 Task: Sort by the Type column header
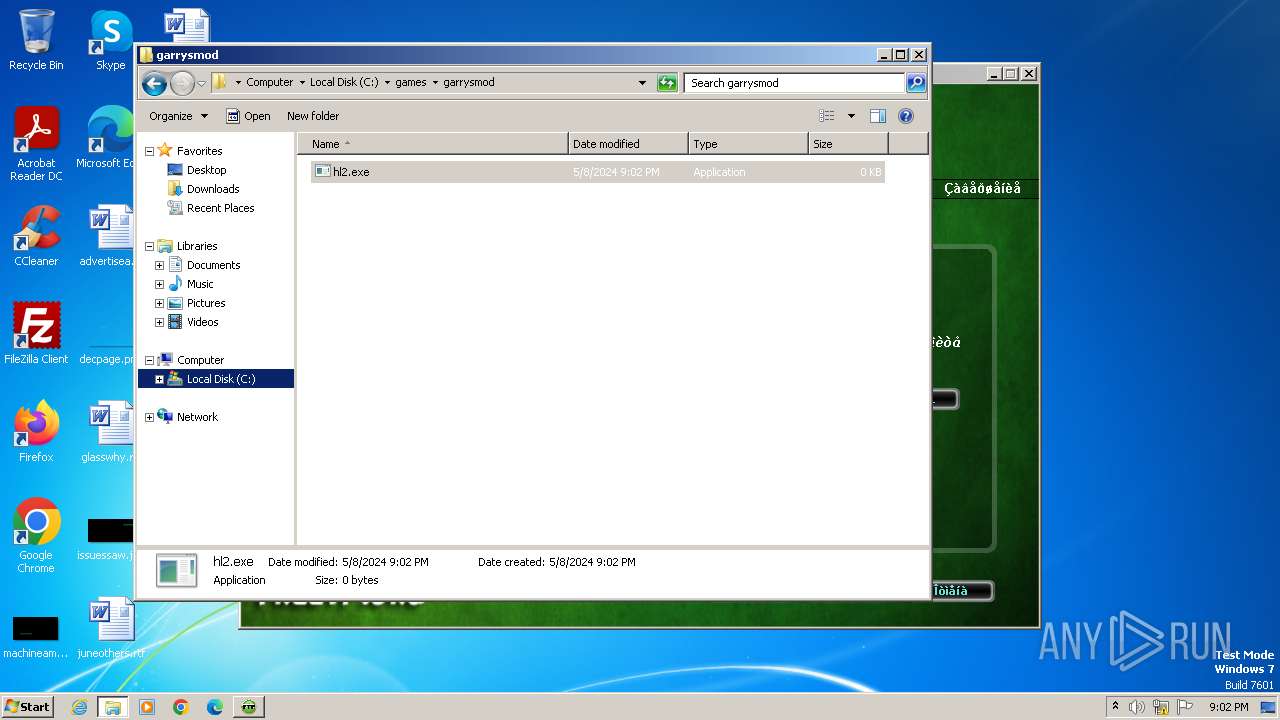[748, 144]
